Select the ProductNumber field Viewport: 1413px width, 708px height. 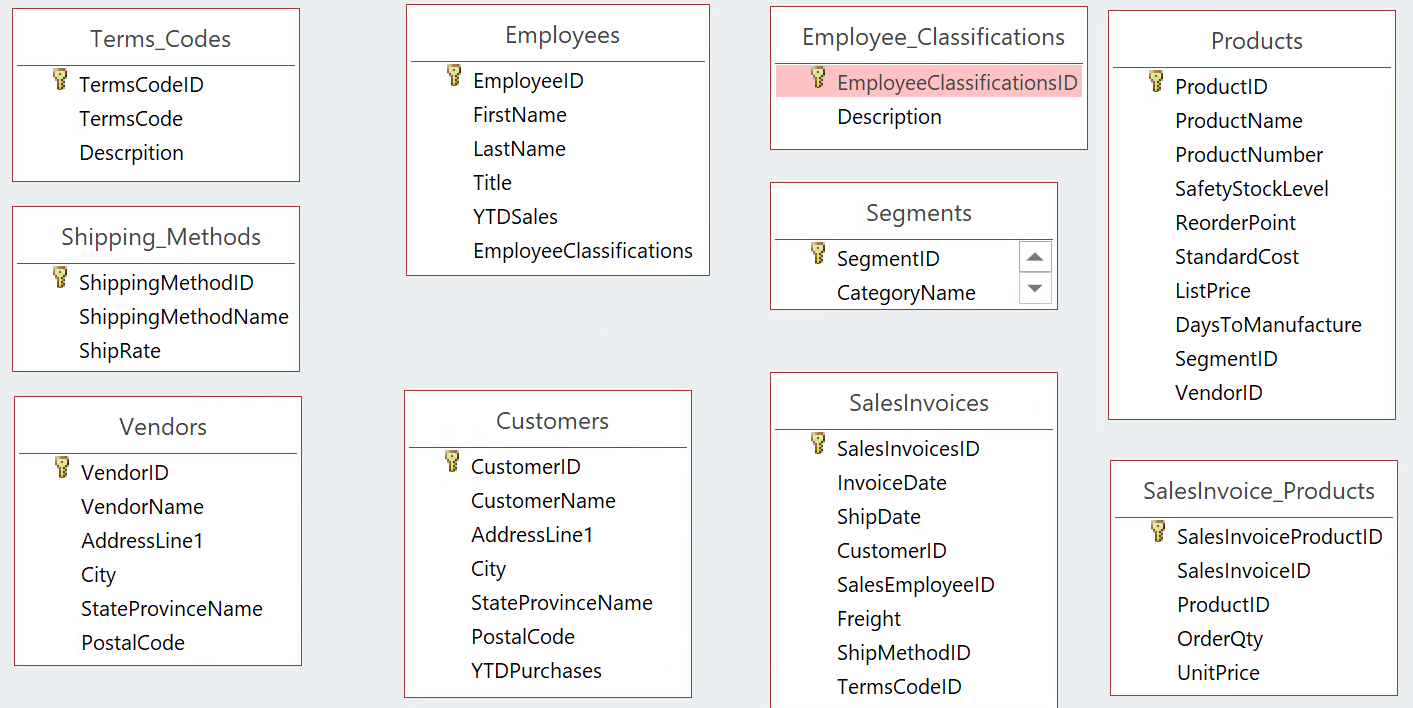point(1249,155)
